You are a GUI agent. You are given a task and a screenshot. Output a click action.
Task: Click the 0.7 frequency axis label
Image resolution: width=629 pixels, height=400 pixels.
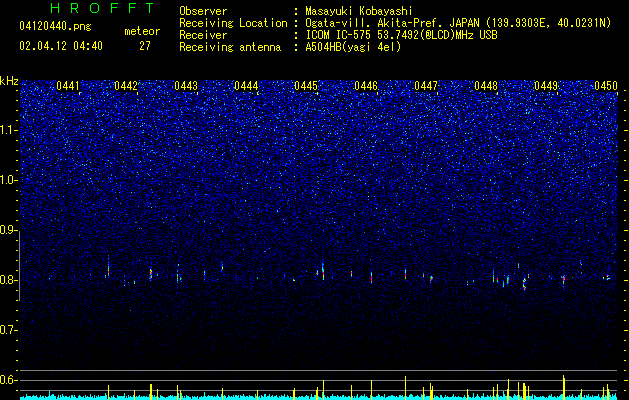9,330
